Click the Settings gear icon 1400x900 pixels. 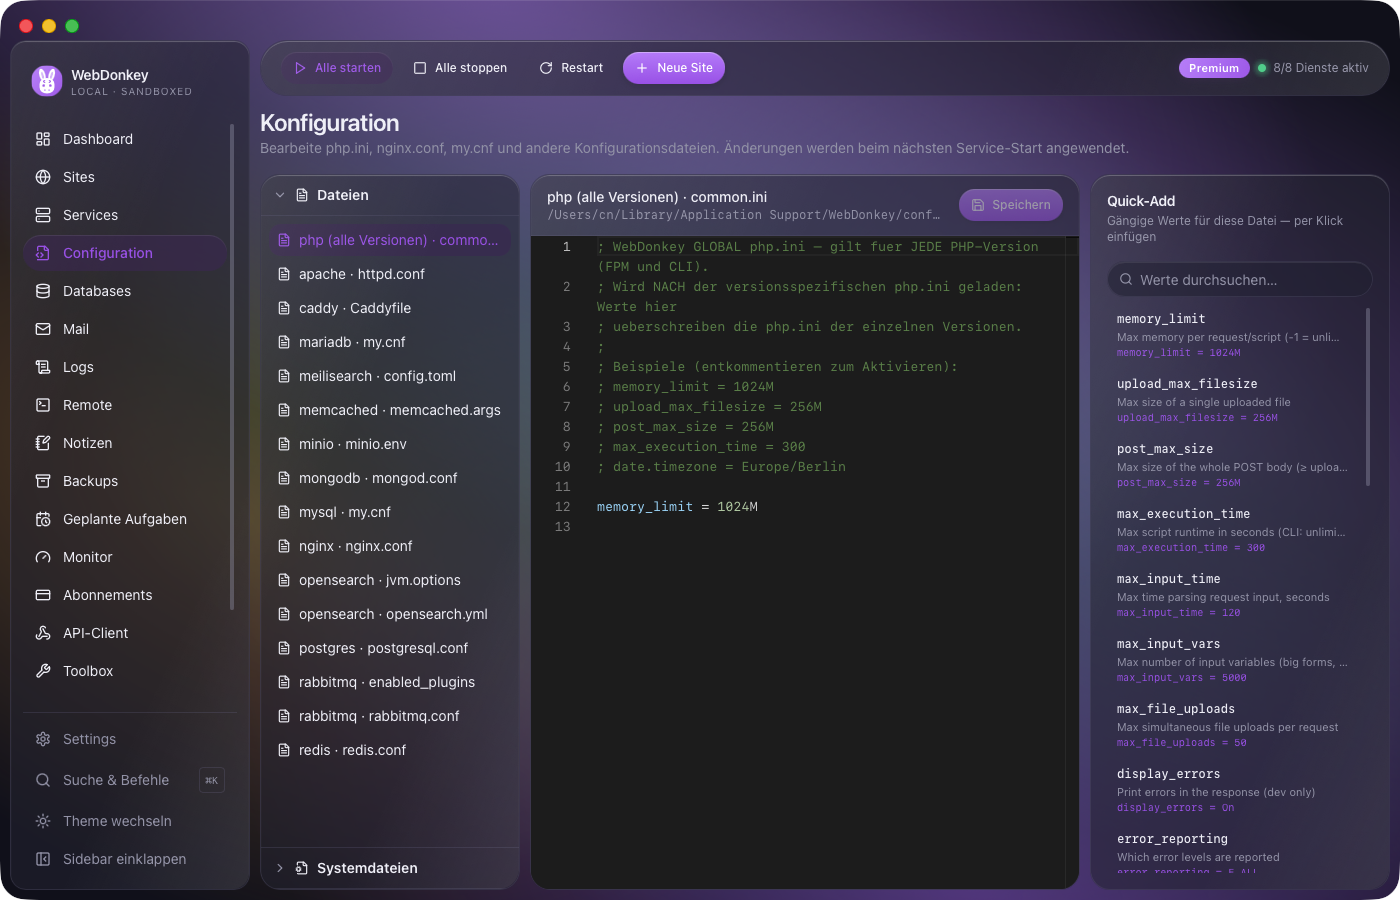43,739
